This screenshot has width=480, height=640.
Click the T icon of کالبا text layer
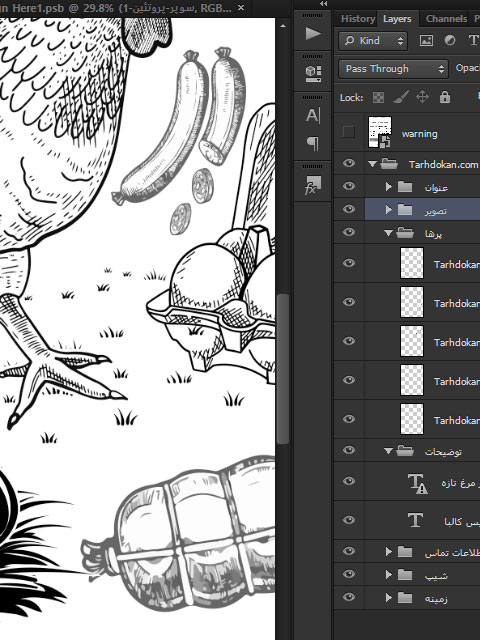415,520
